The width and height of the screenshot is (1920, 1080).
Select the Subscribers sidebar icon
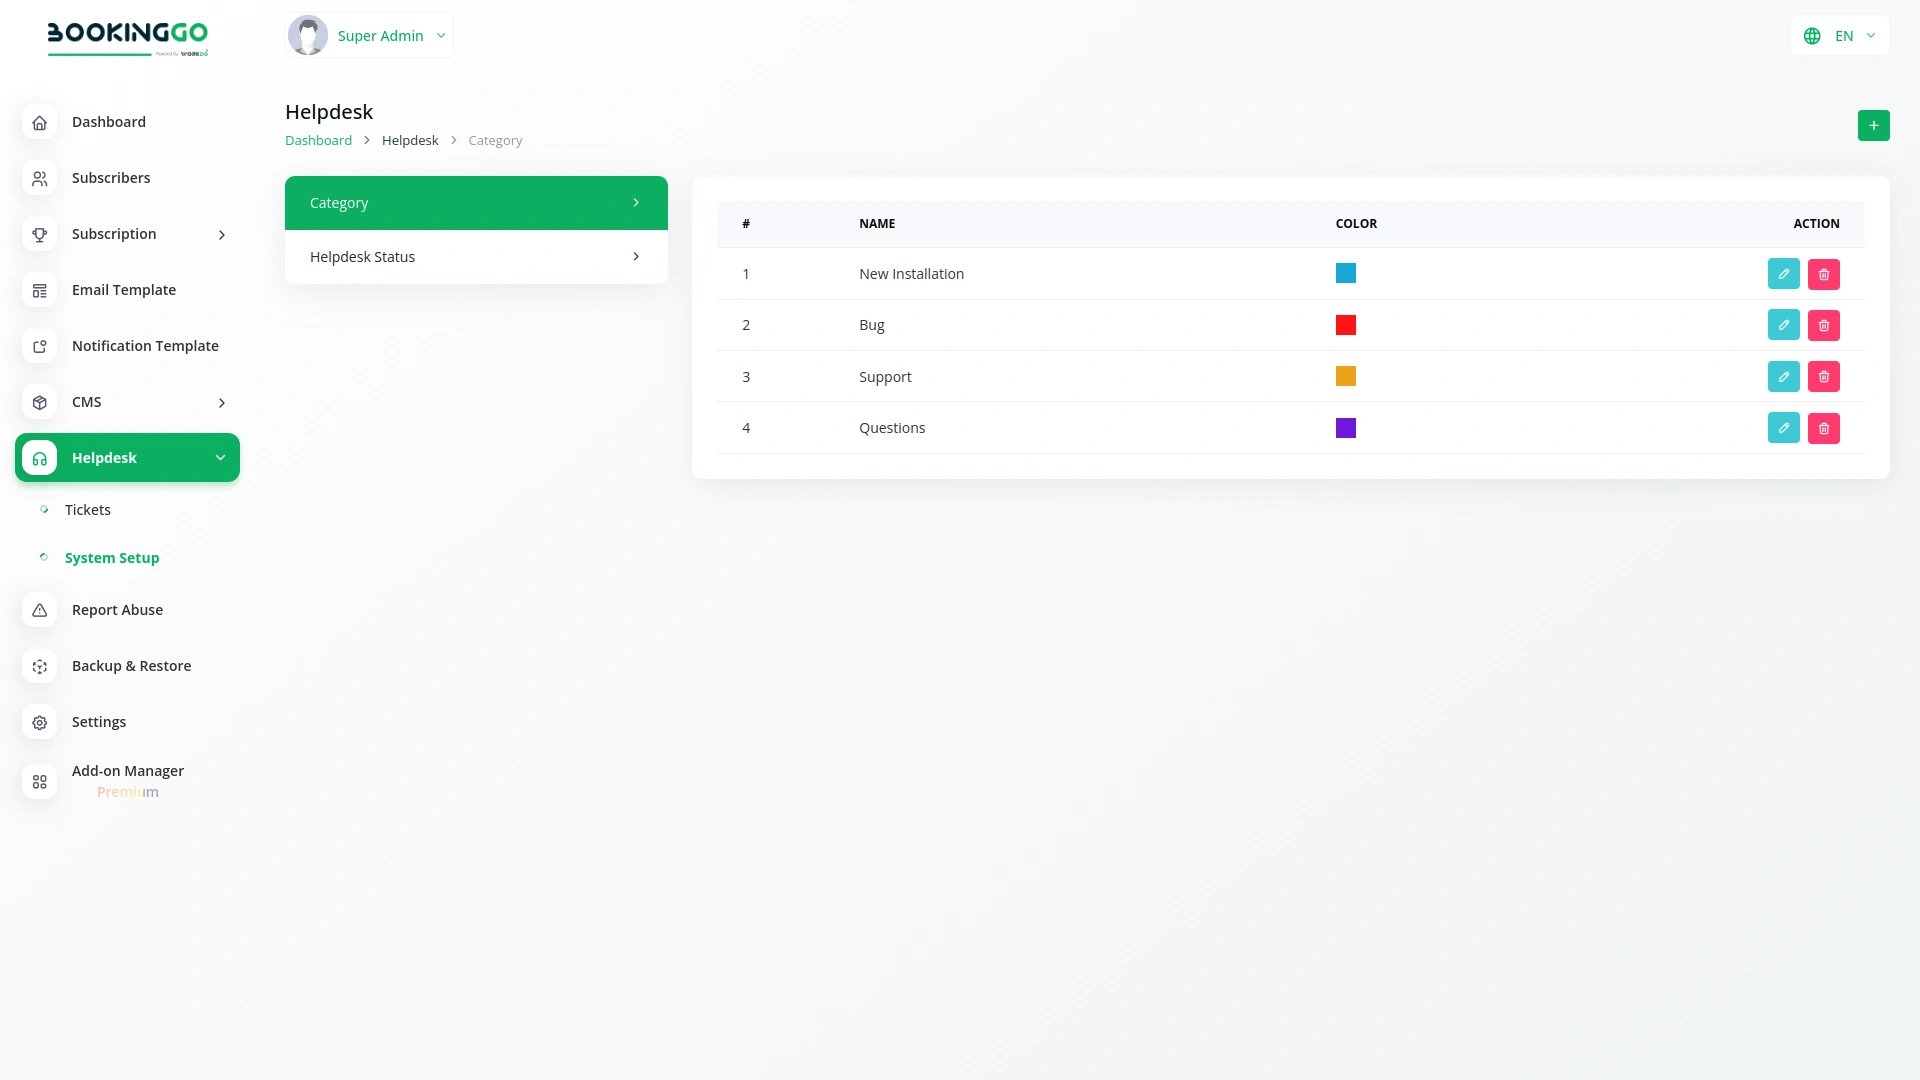pos(39,178)
